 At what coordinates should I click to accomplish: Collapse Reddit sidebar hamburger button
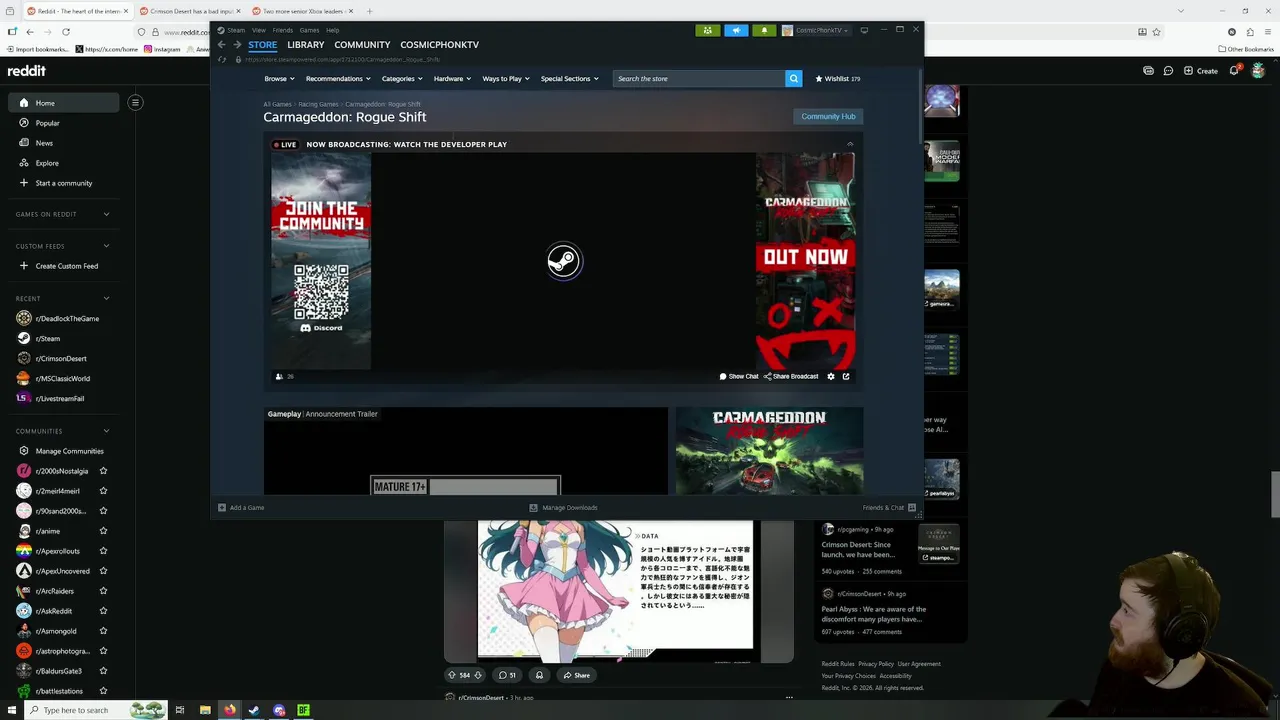coord(135,102)
